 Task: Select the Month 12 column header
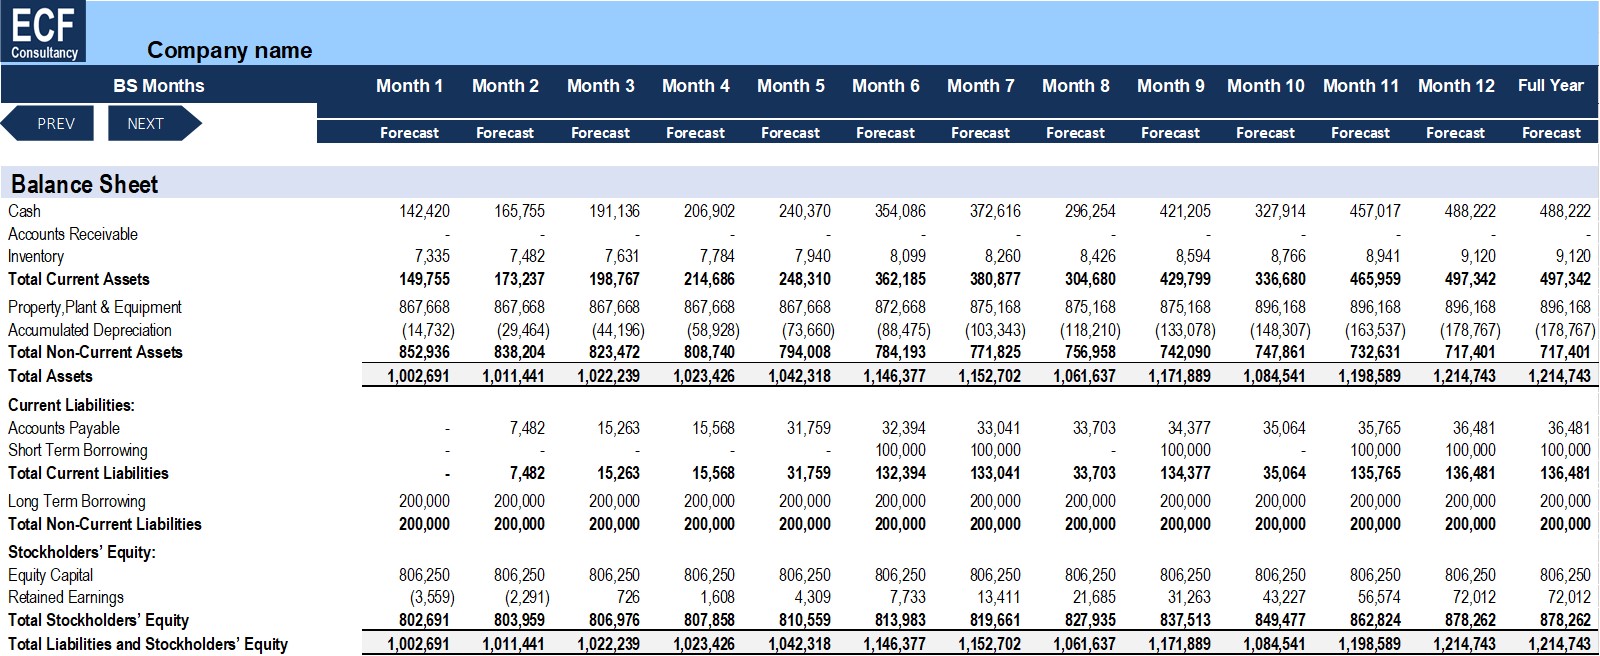pos(1455,86)
